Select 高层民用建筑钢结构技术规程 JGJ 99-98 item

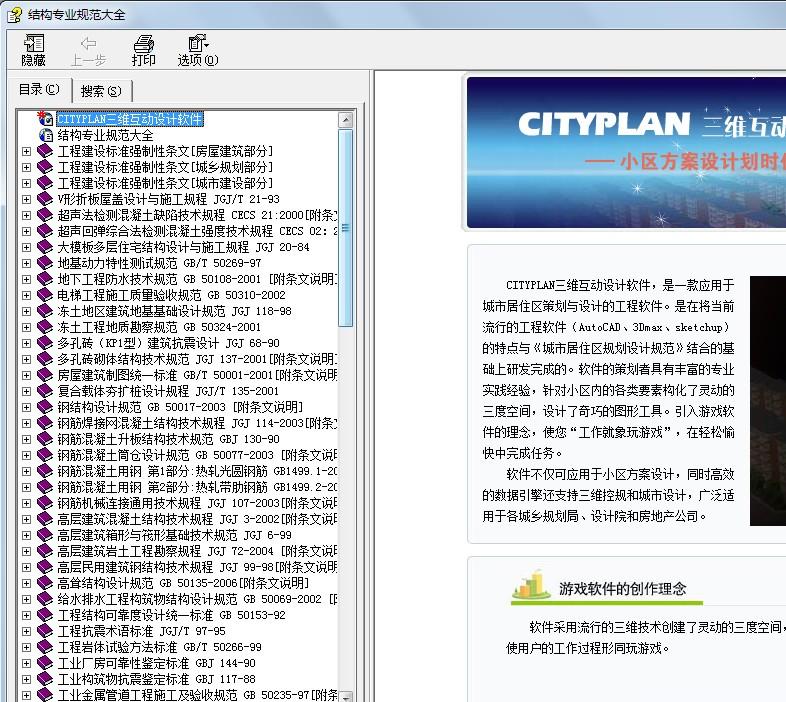(x=197, y=567)
